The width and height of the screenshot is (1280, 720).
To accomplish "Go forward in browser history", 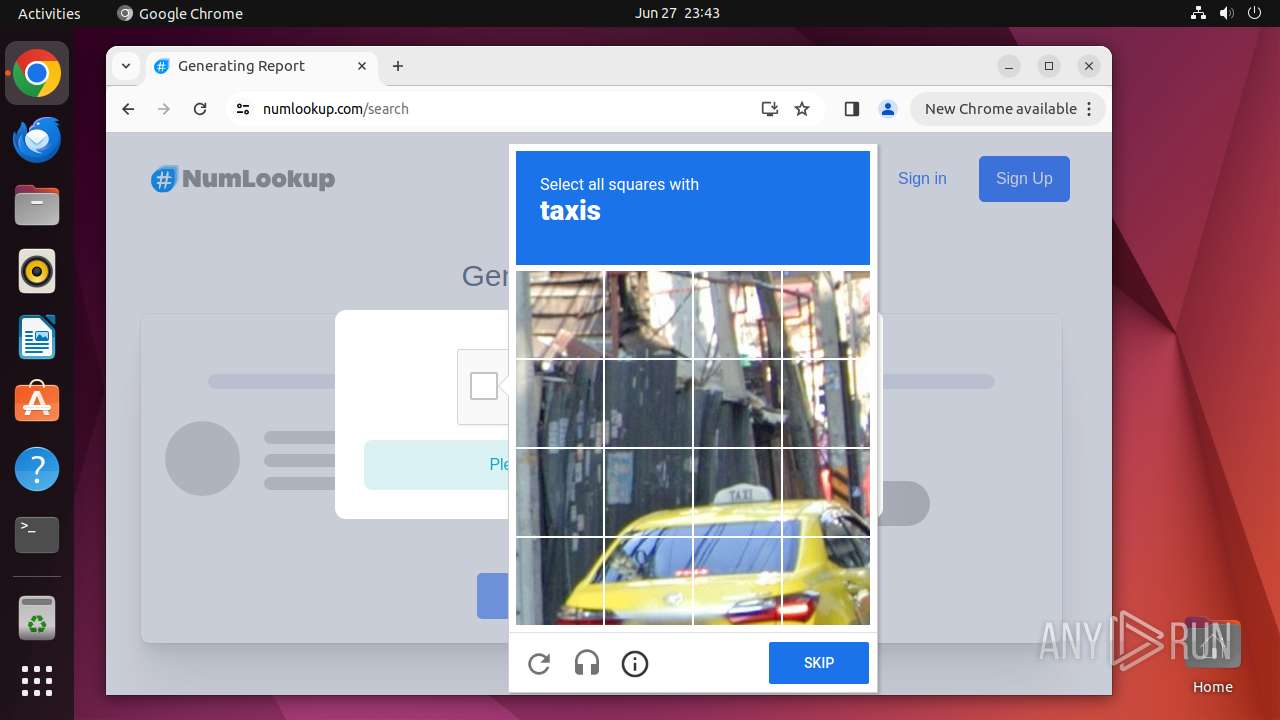I will point(164,109).
